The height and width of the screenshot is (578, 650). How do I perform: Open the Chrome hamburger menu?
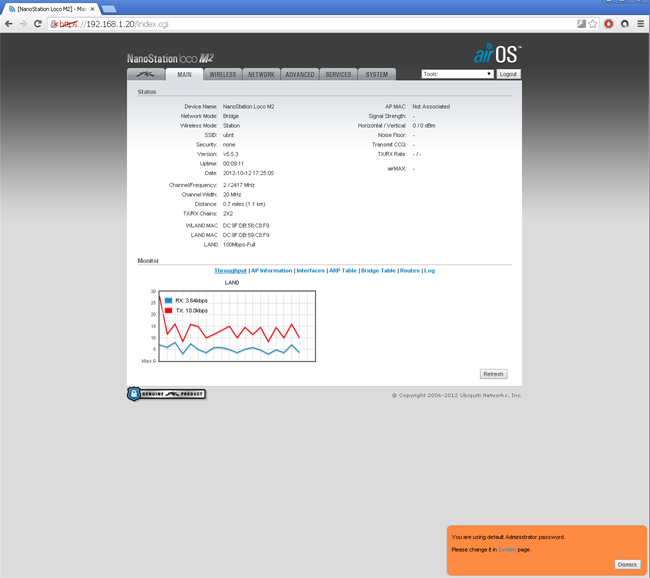tap(640, 24)
